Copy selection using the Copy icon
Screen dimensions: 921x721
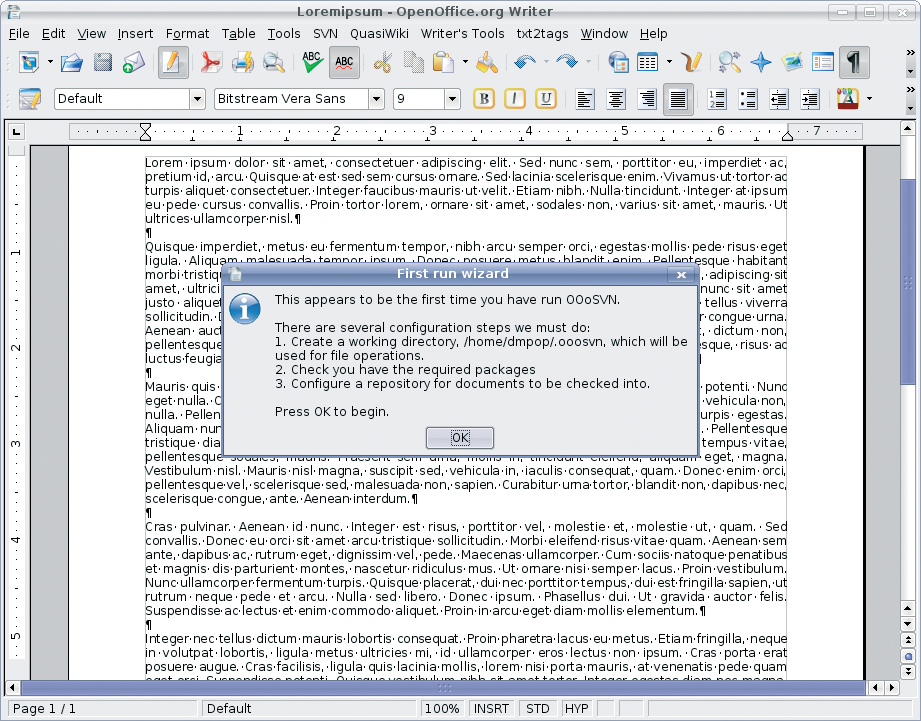point(414,62)
